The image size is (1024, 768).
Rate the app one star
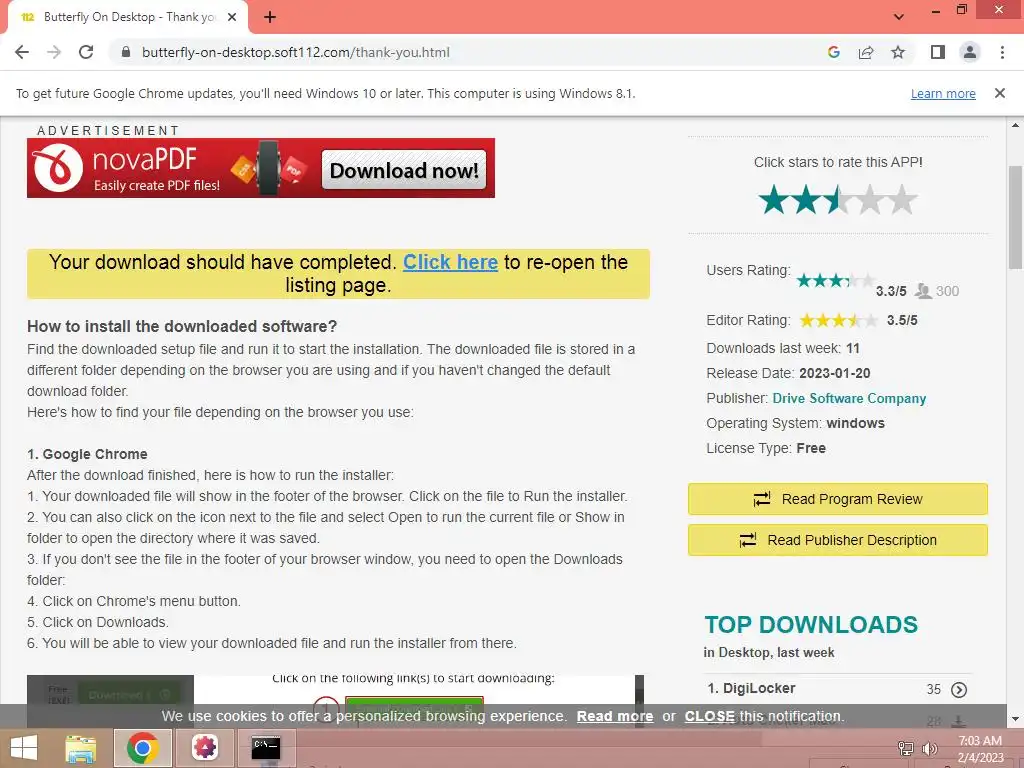click(774, 199)
